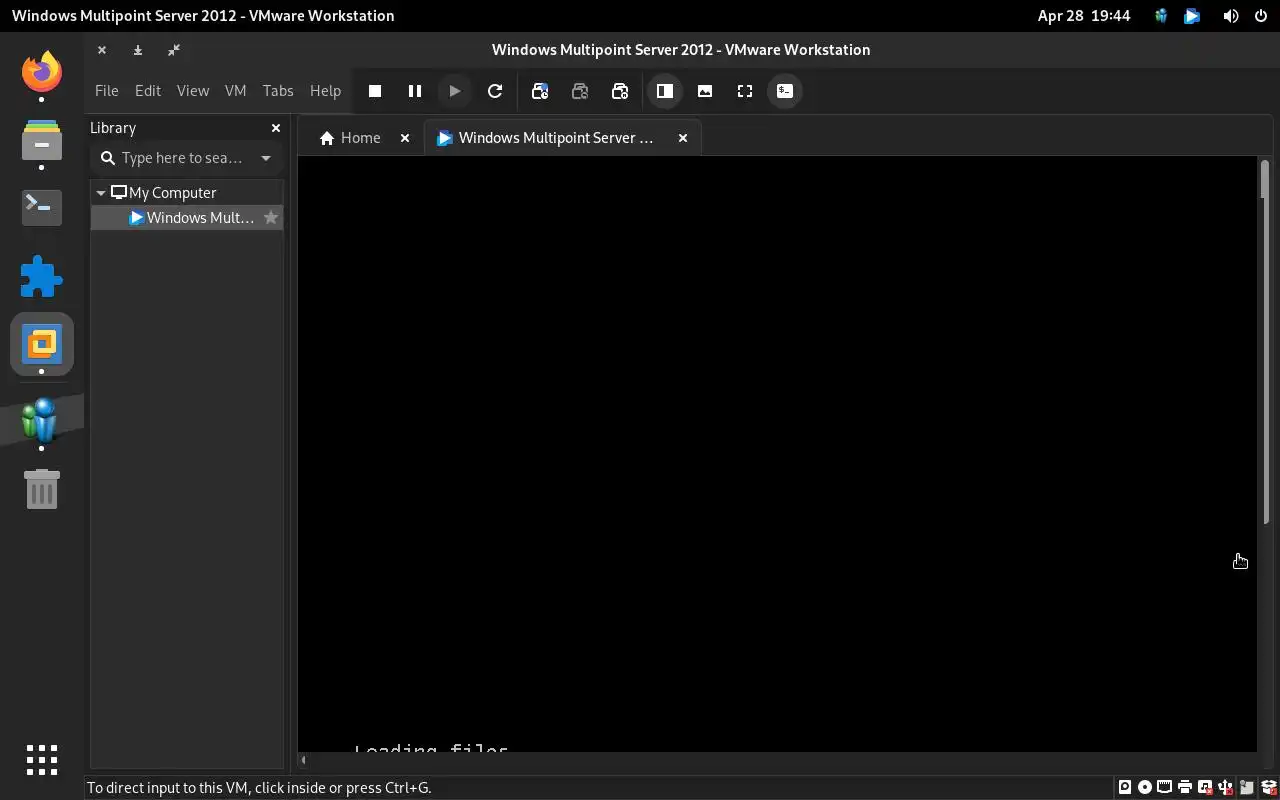The height and width of the screenshot is (800, 1280).
Task: Click the network adapter status icon
Action: pos(1165,787)
